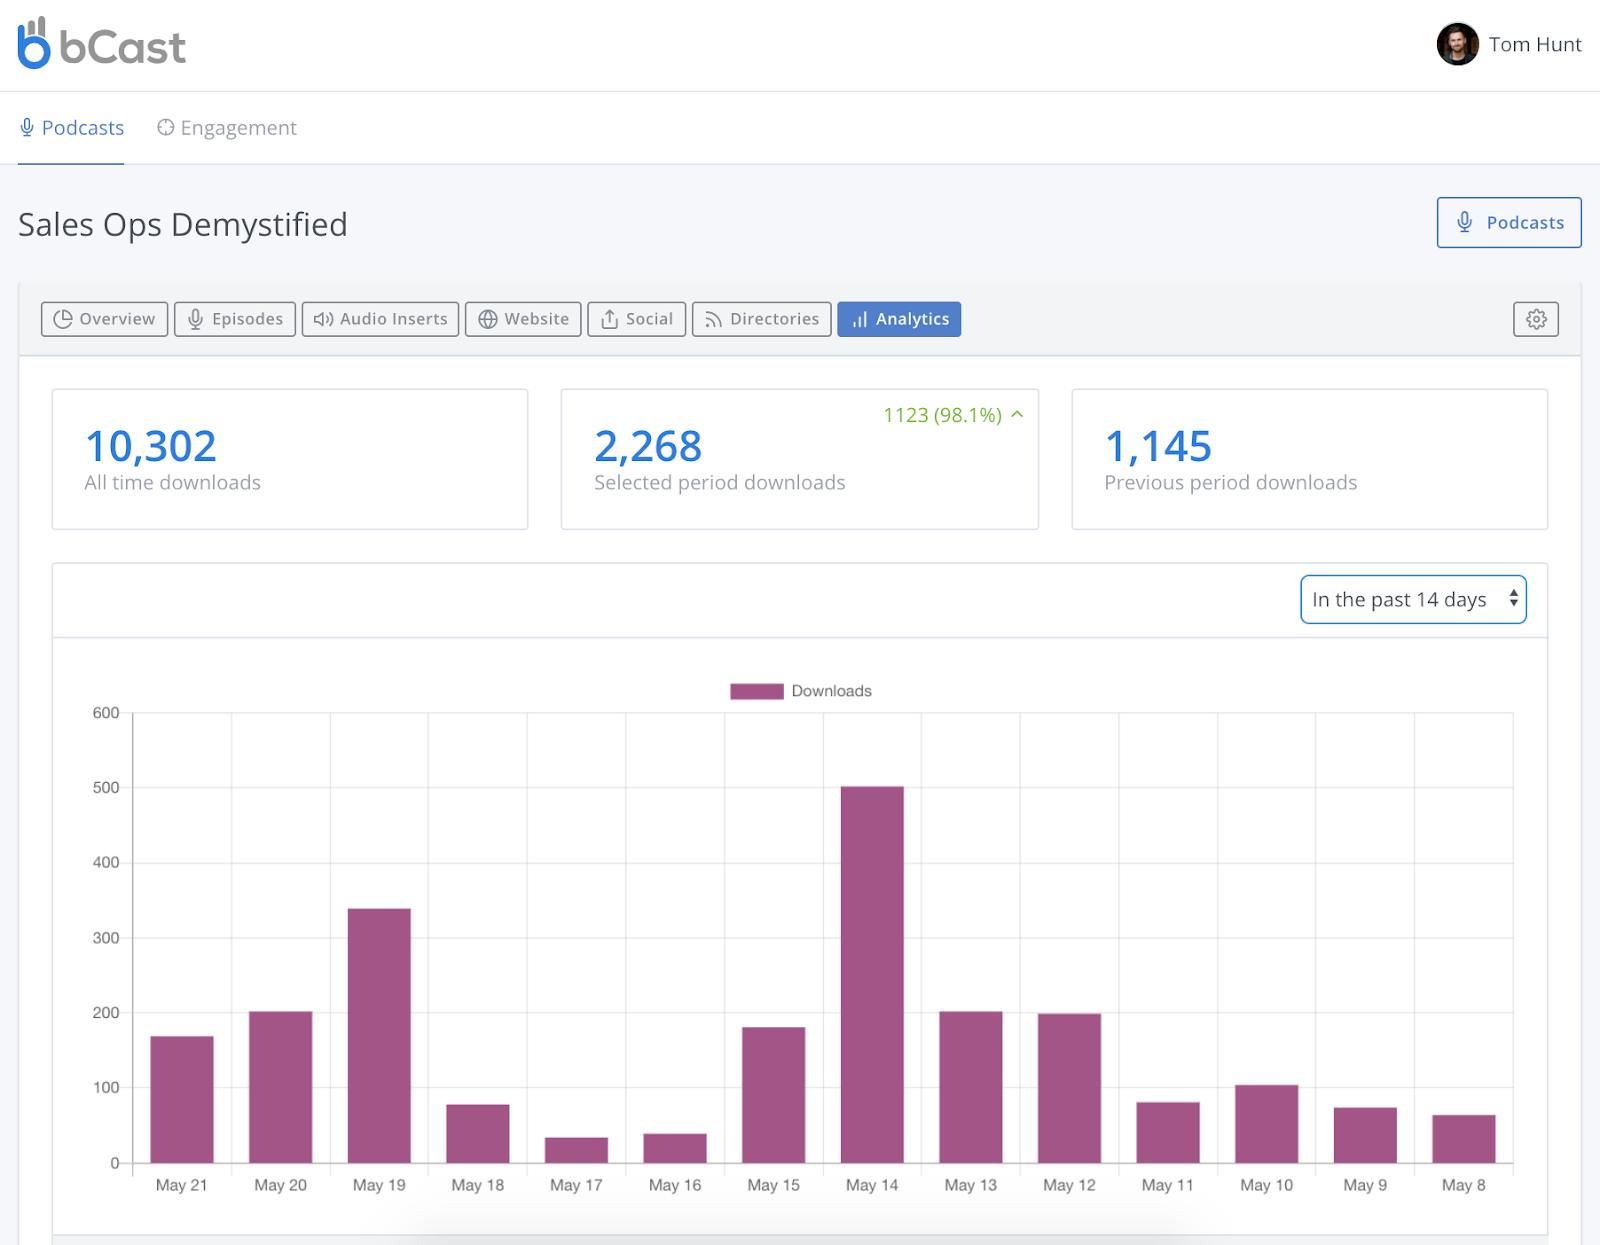Switch to the Podcasts navigation tab
This screenshot has width=1600, height=1245.
click(x=72, y=128)
